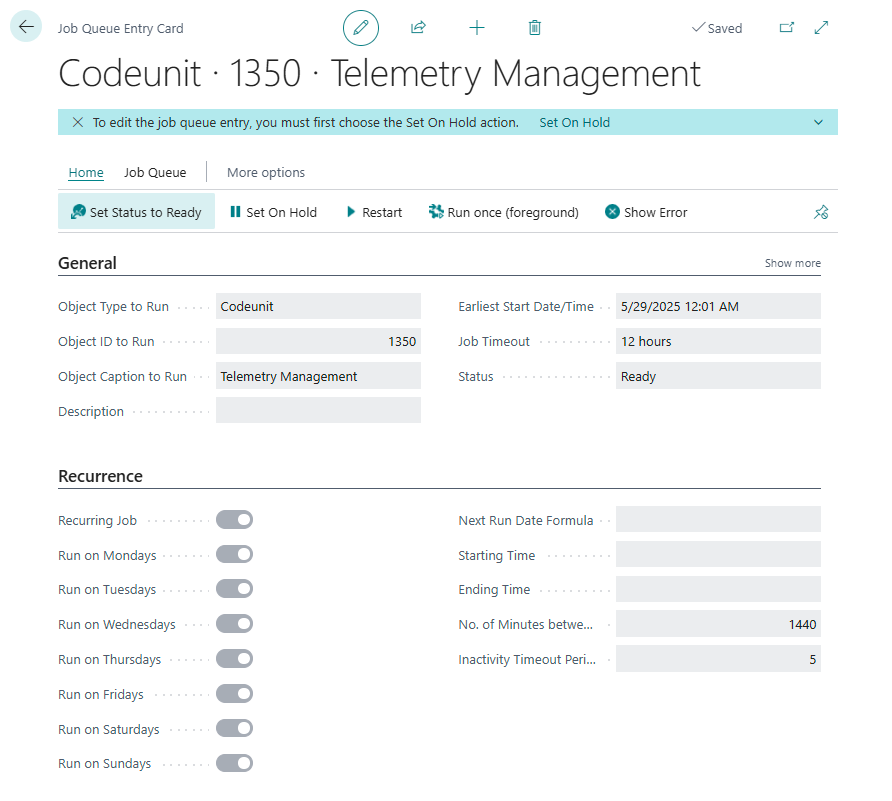Click the Set Status to Ready button
Viewport: 892px width, 801px height.
(x=137, y=212)
